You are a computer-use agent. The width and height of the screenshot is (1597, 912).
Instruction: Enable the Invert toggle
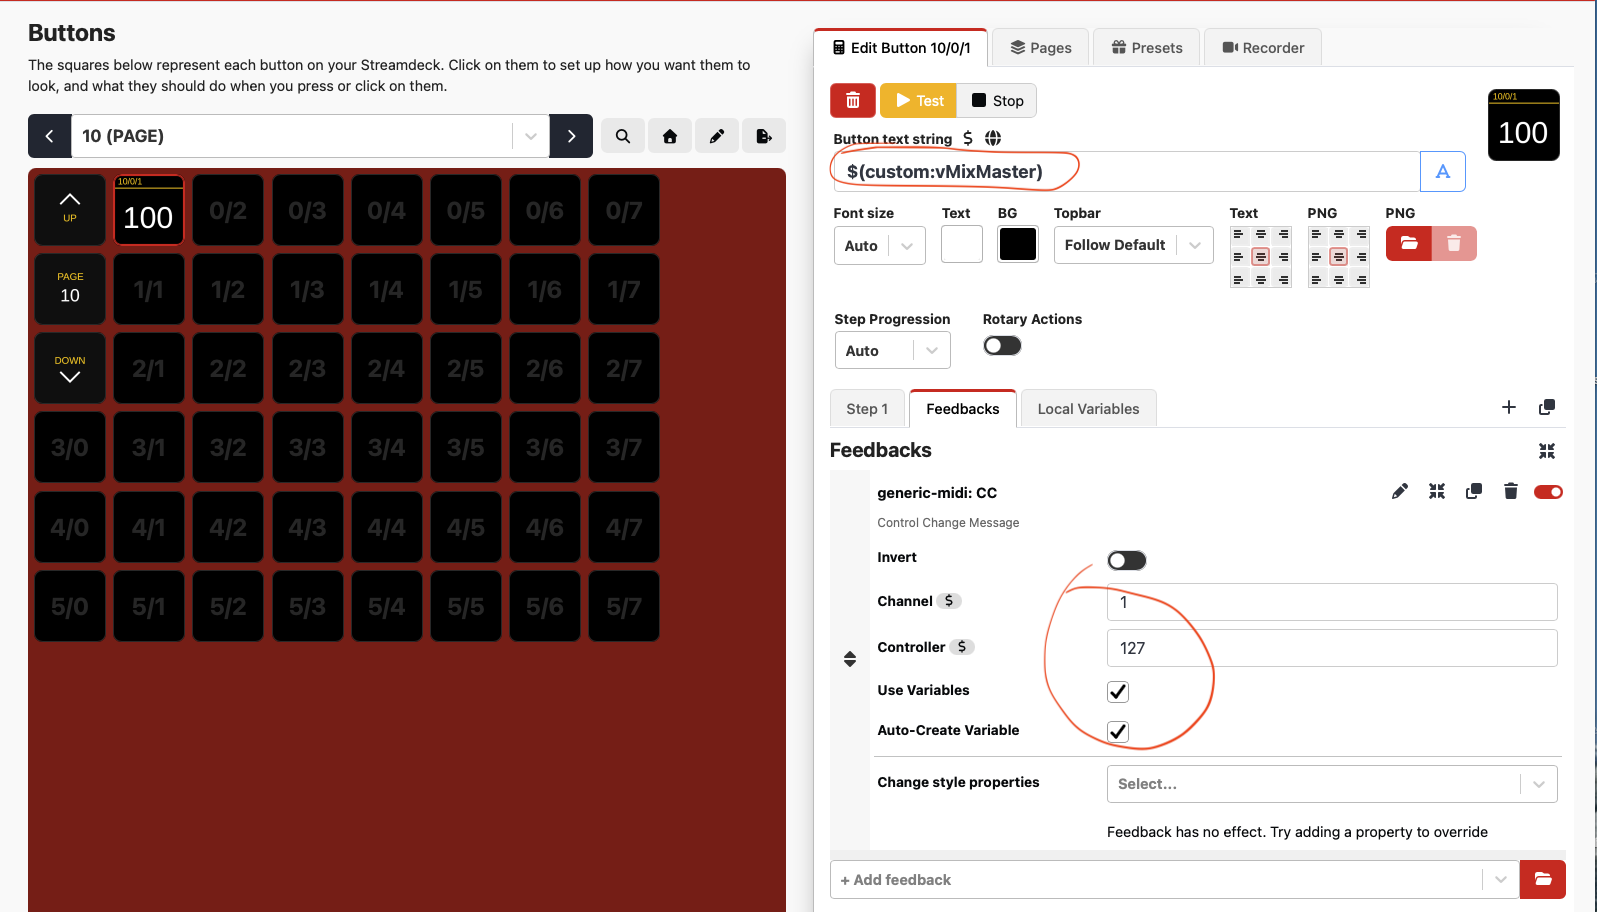pos(1126,561)
